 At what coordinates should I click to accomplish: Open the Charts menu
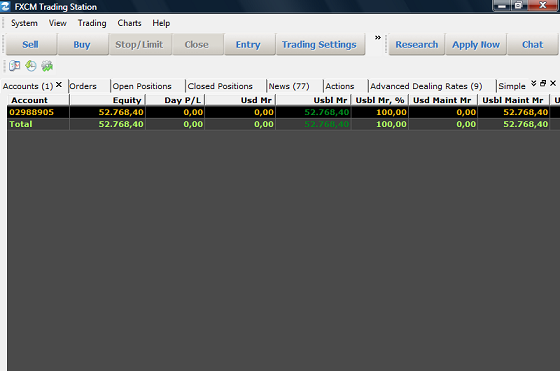click(129, 23)
